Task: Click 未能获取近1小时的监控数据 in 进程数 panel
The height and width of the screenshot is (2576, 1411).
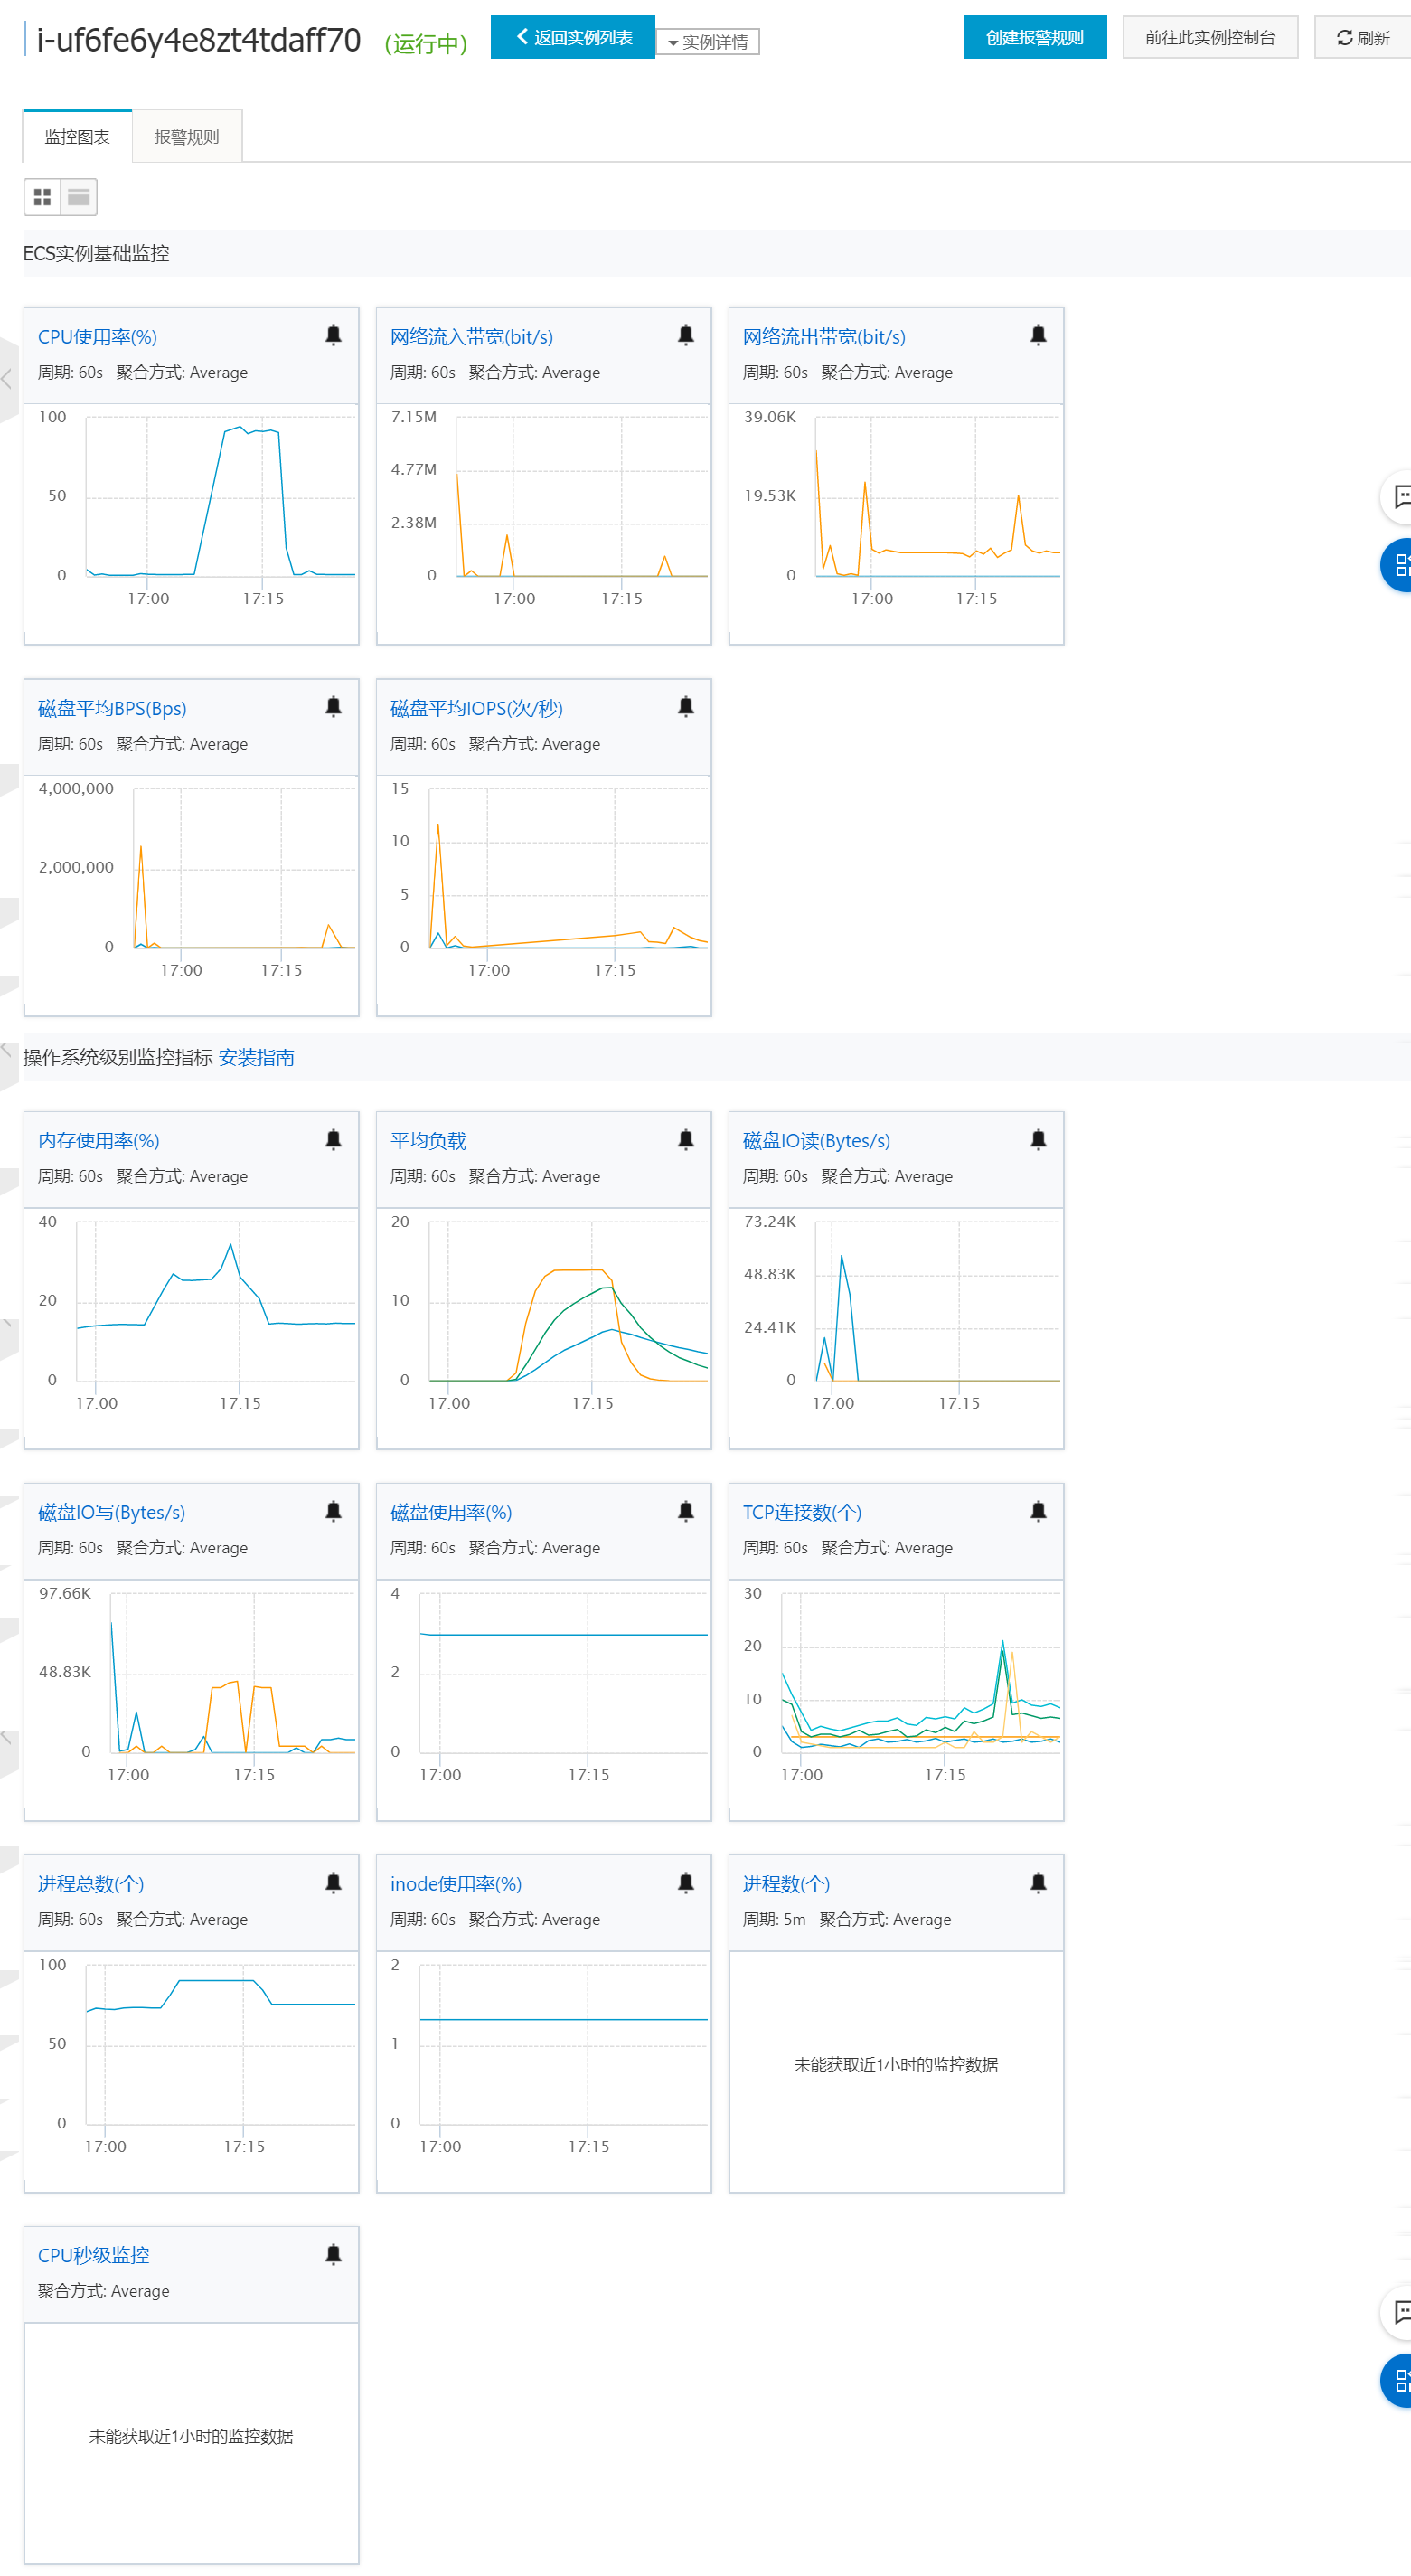Action: tap(896, 2064)
